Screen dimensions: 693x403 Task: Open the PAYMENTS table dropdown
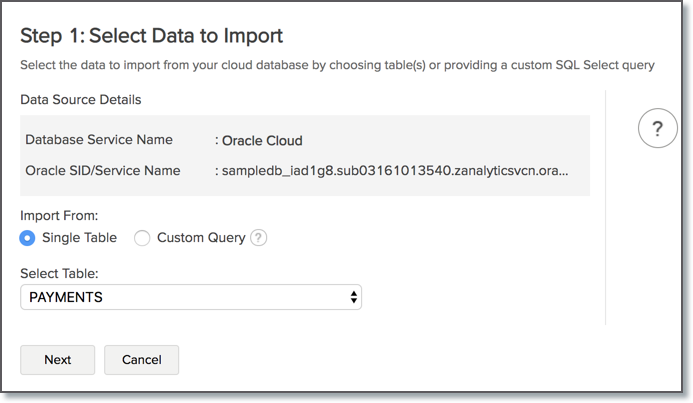[190, 297]
